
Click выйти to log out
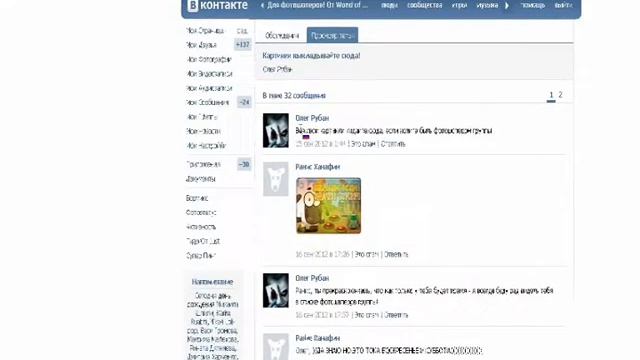point(563,5)
